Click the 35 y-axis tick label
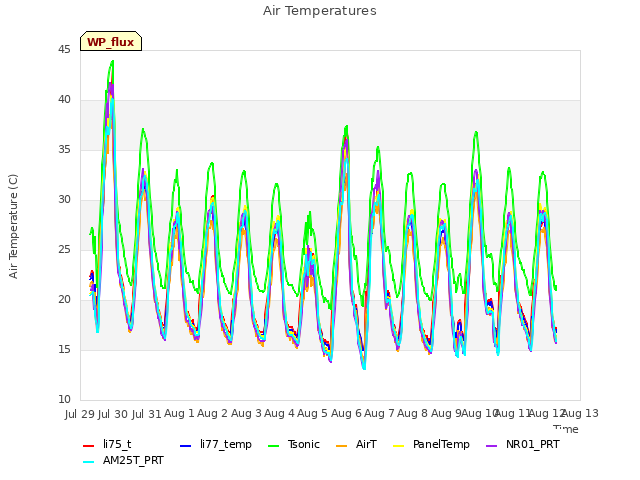The height and width of the screenshot is (480, 640). [x=64, y=150]
